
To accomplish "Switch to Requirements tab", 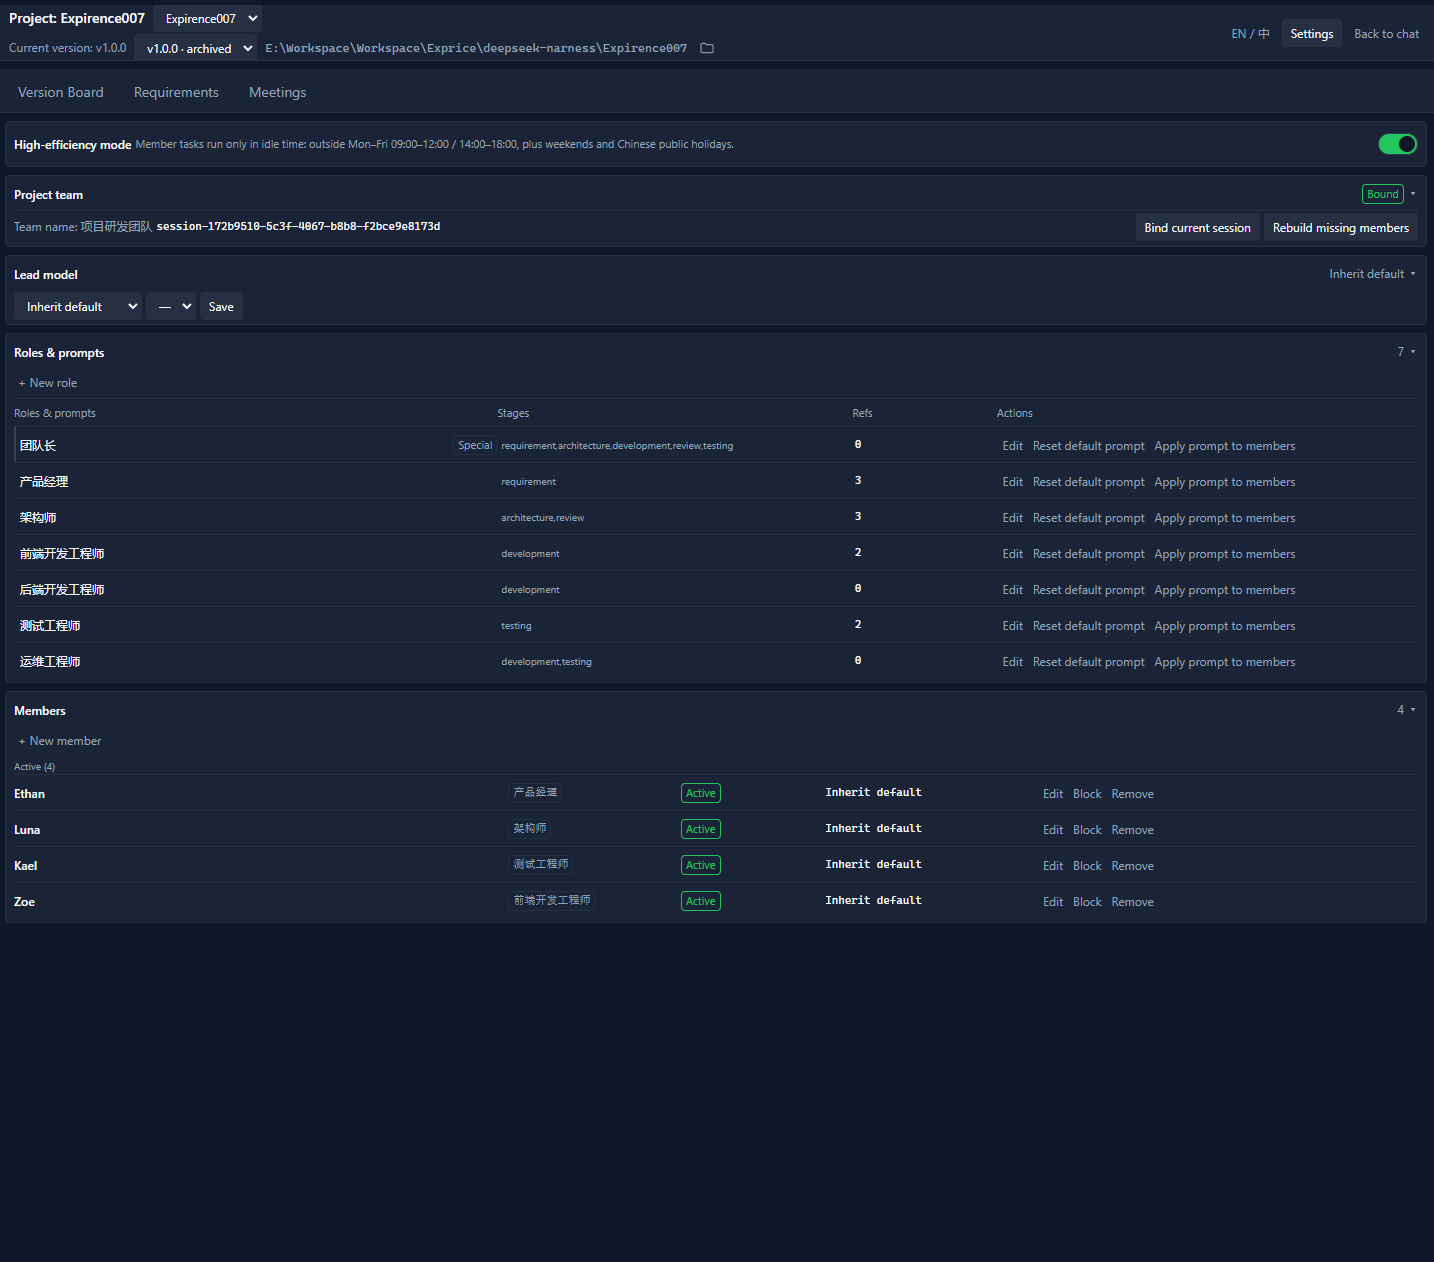I will (176, 92).
